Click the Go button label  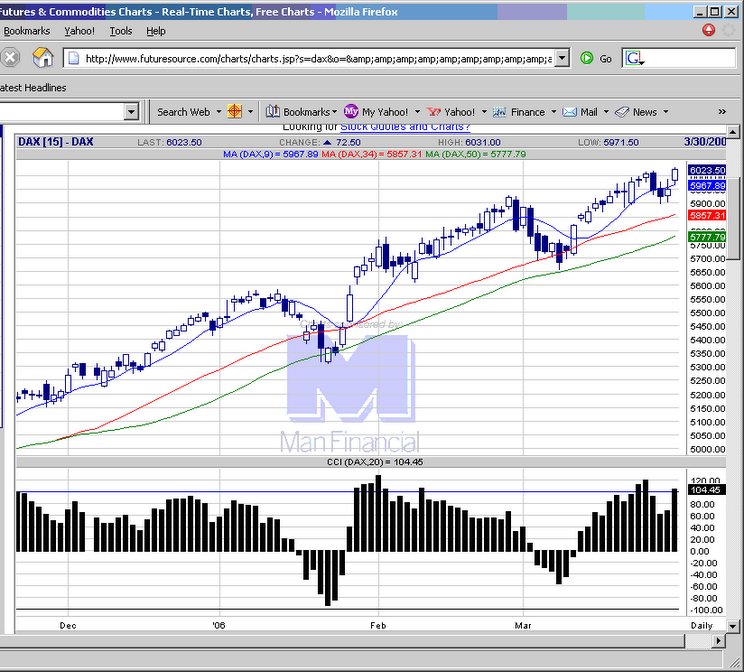click(605, 59)
